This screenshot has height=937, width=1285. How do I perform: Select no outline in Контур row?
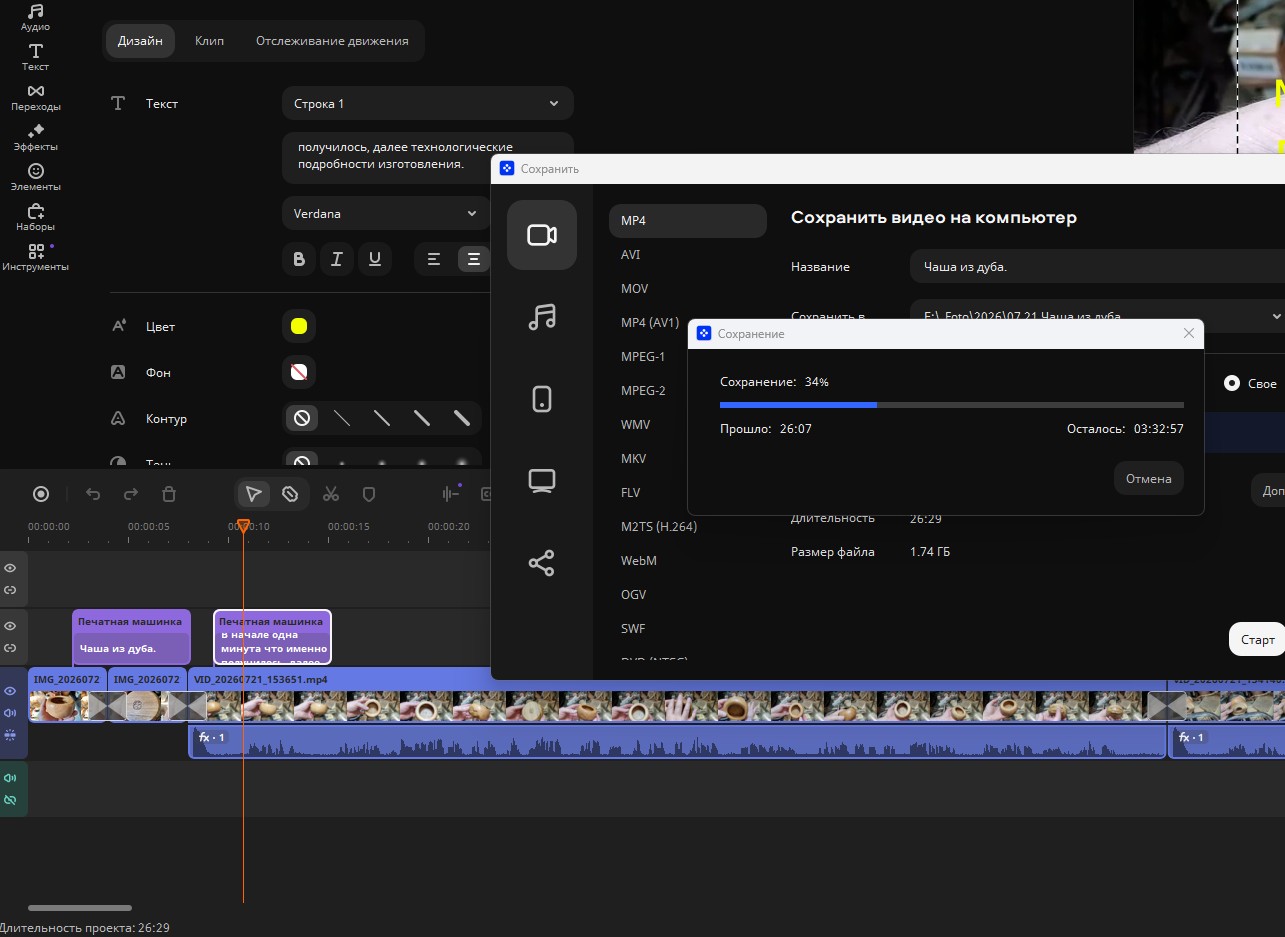301,418
